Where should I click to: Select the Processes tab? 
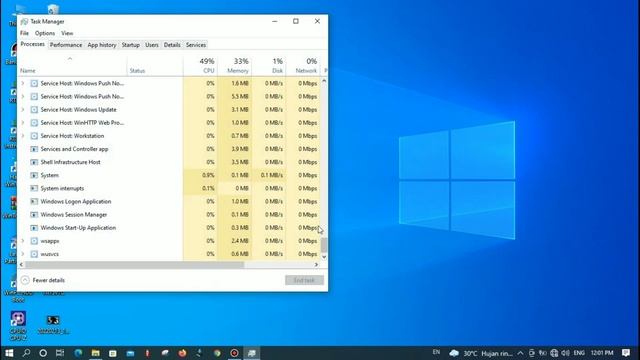(33, 44)
